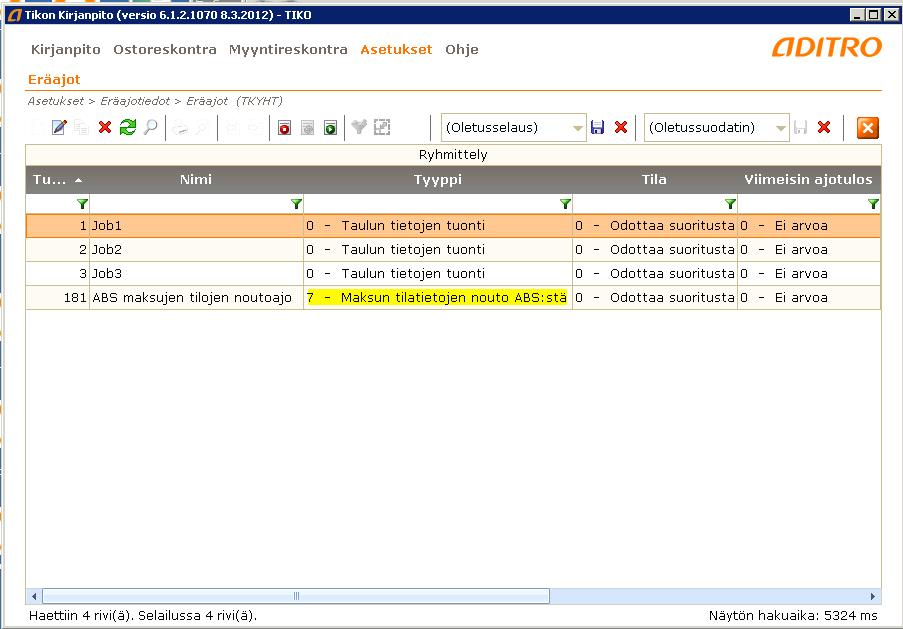The image size is (903, 629).
Task: Select the Job3 row name cell
Action: click(196, 274)
